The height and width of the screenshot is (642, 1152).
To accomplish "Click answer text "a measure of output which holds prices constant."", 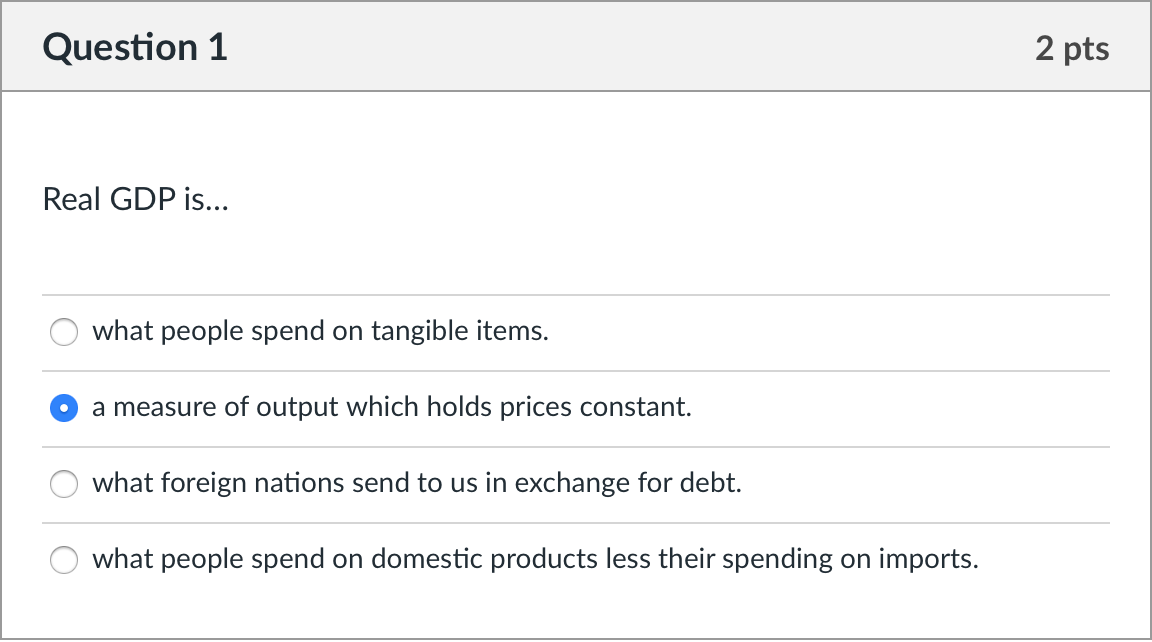I will point(391,407).
